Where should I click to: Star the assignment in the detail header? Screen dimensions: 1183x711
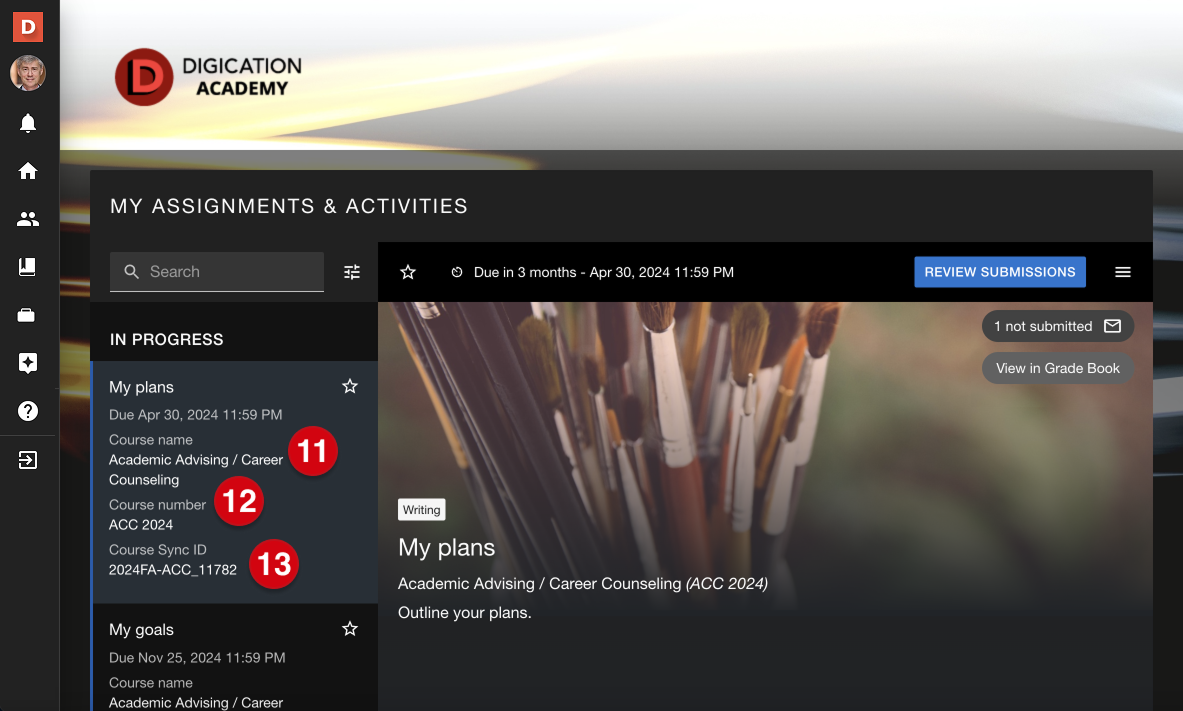coord(408,272)
